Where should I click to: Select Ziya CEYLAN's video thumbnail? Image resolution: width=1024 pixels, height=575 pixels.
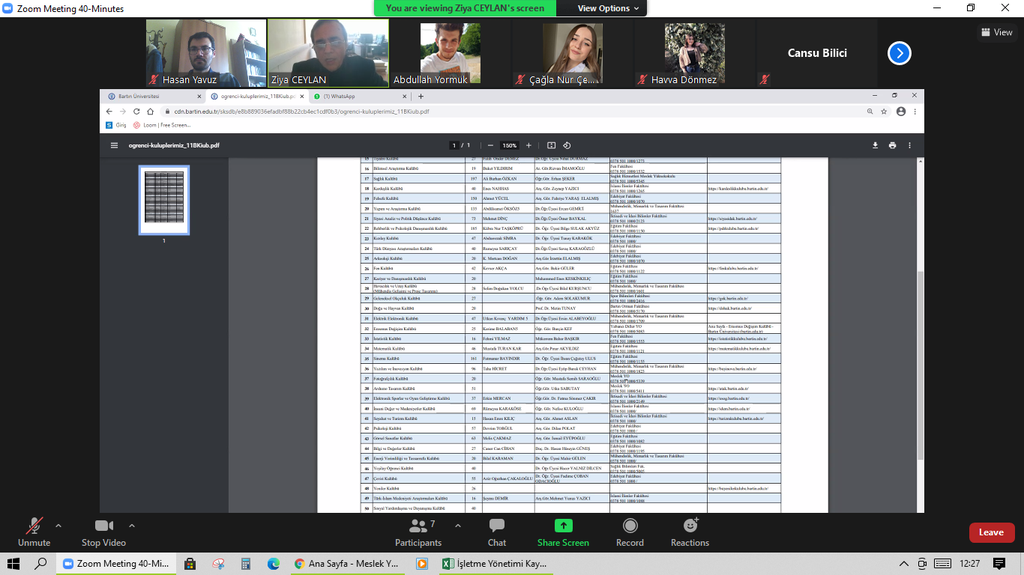coord(327,53)
